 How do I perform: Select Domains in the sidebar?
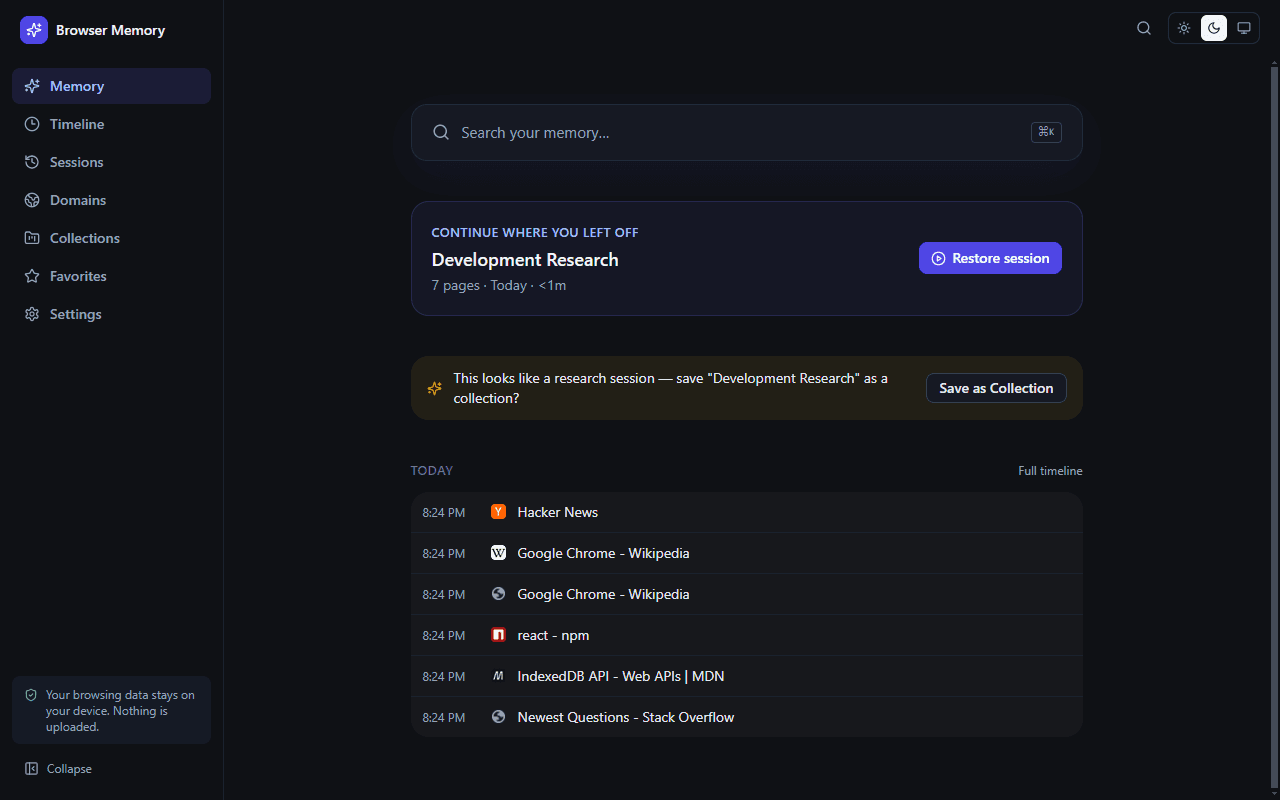111,200
